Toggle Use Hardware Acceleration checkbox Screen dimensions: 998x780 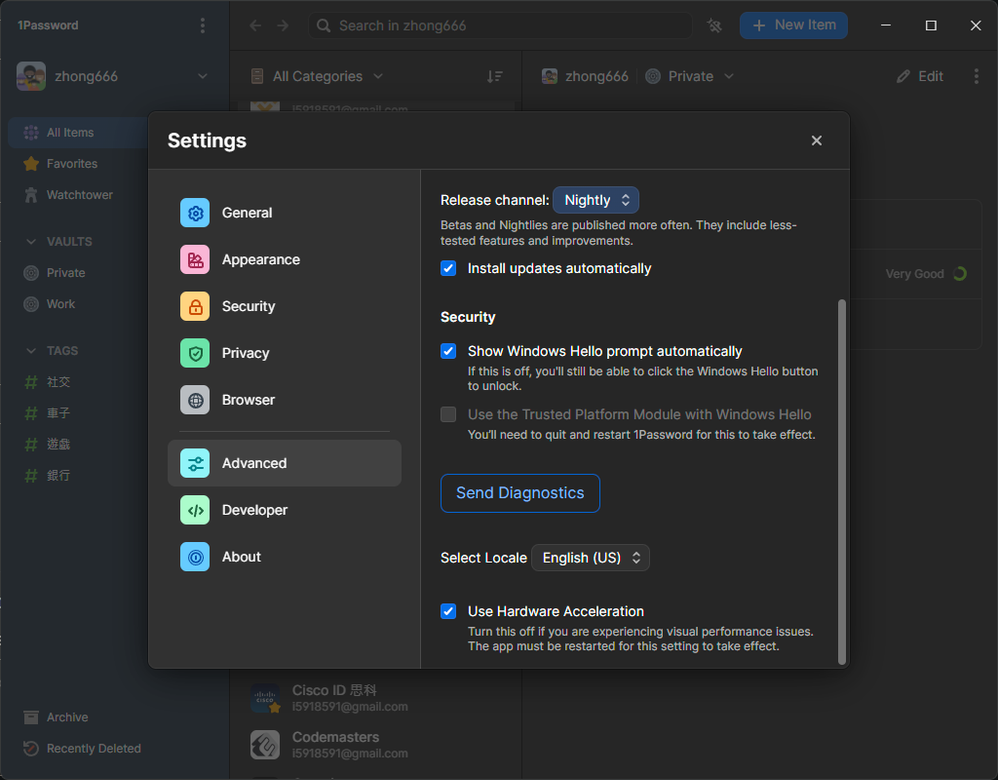click(448, 611)
